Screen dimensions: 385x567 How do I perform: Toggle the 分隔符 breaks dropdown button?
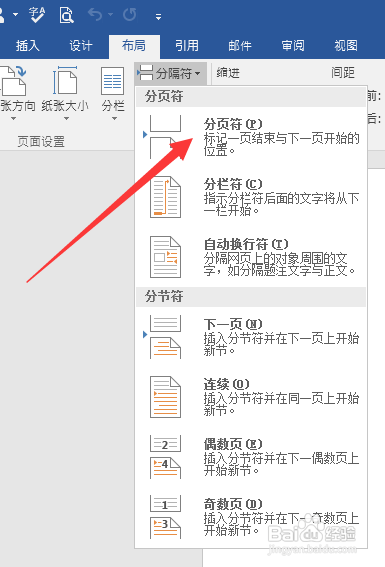click(x=170, y=73)
